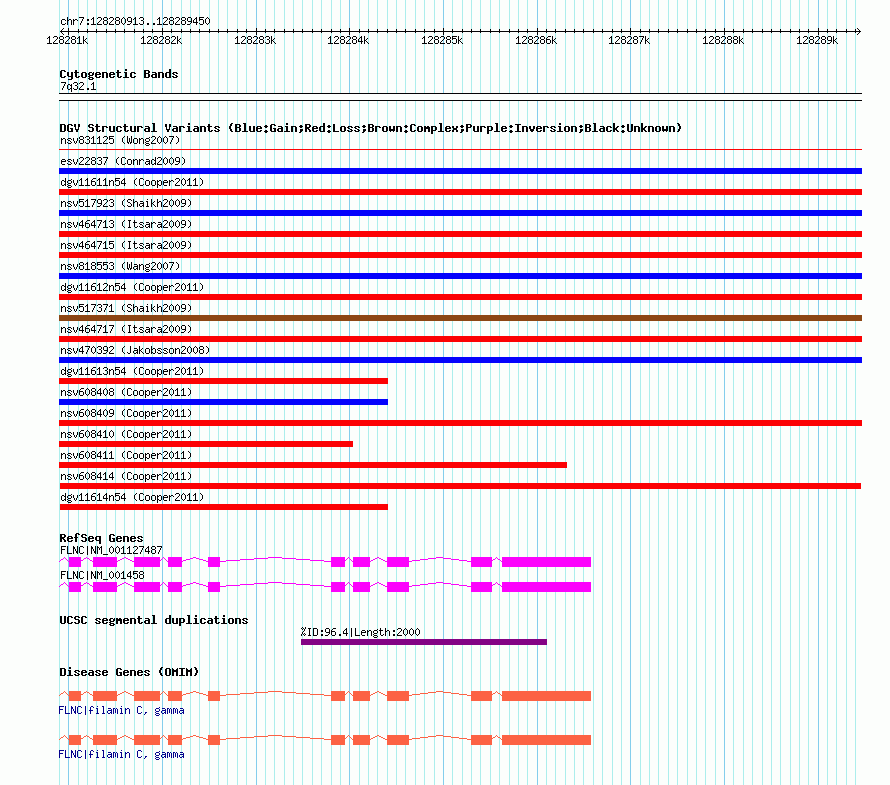This screenshot has height=785, width=890.
Task: Open variant nsv464713 (Itsara2009) label
Action: click(x=126, y=224)
